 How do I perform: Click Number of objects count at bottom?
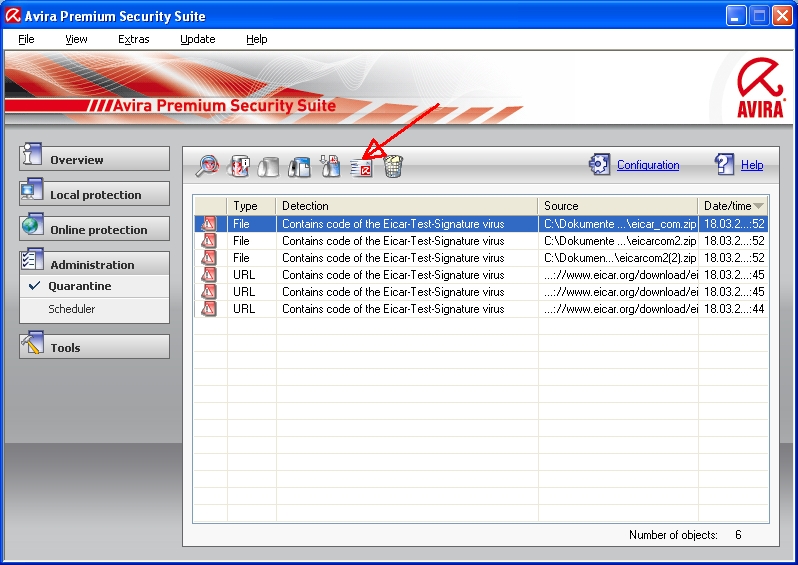click(x=738, y=535)
